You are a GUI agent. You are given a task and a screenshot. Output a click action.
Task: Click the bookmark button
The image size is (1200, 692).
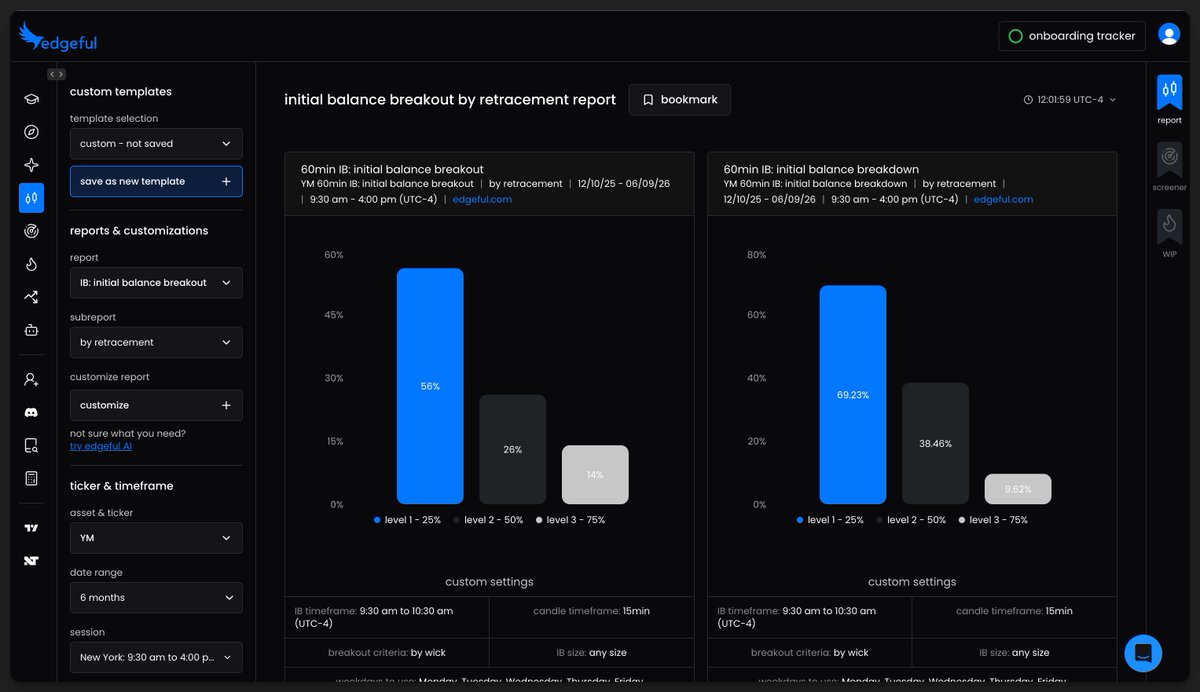(680, 100)
